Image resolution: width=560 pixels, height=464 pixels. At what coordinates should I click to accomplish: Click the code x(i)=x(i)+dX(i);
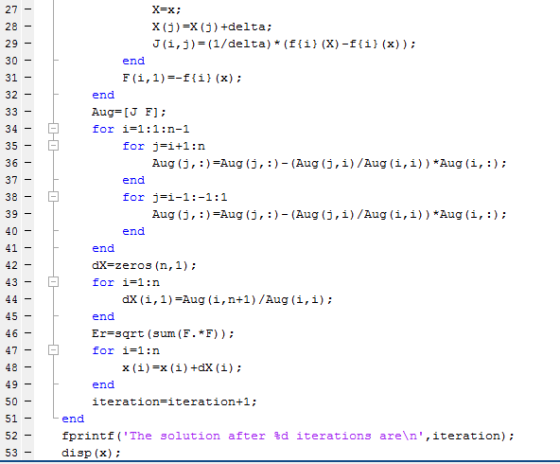[182, 368]
